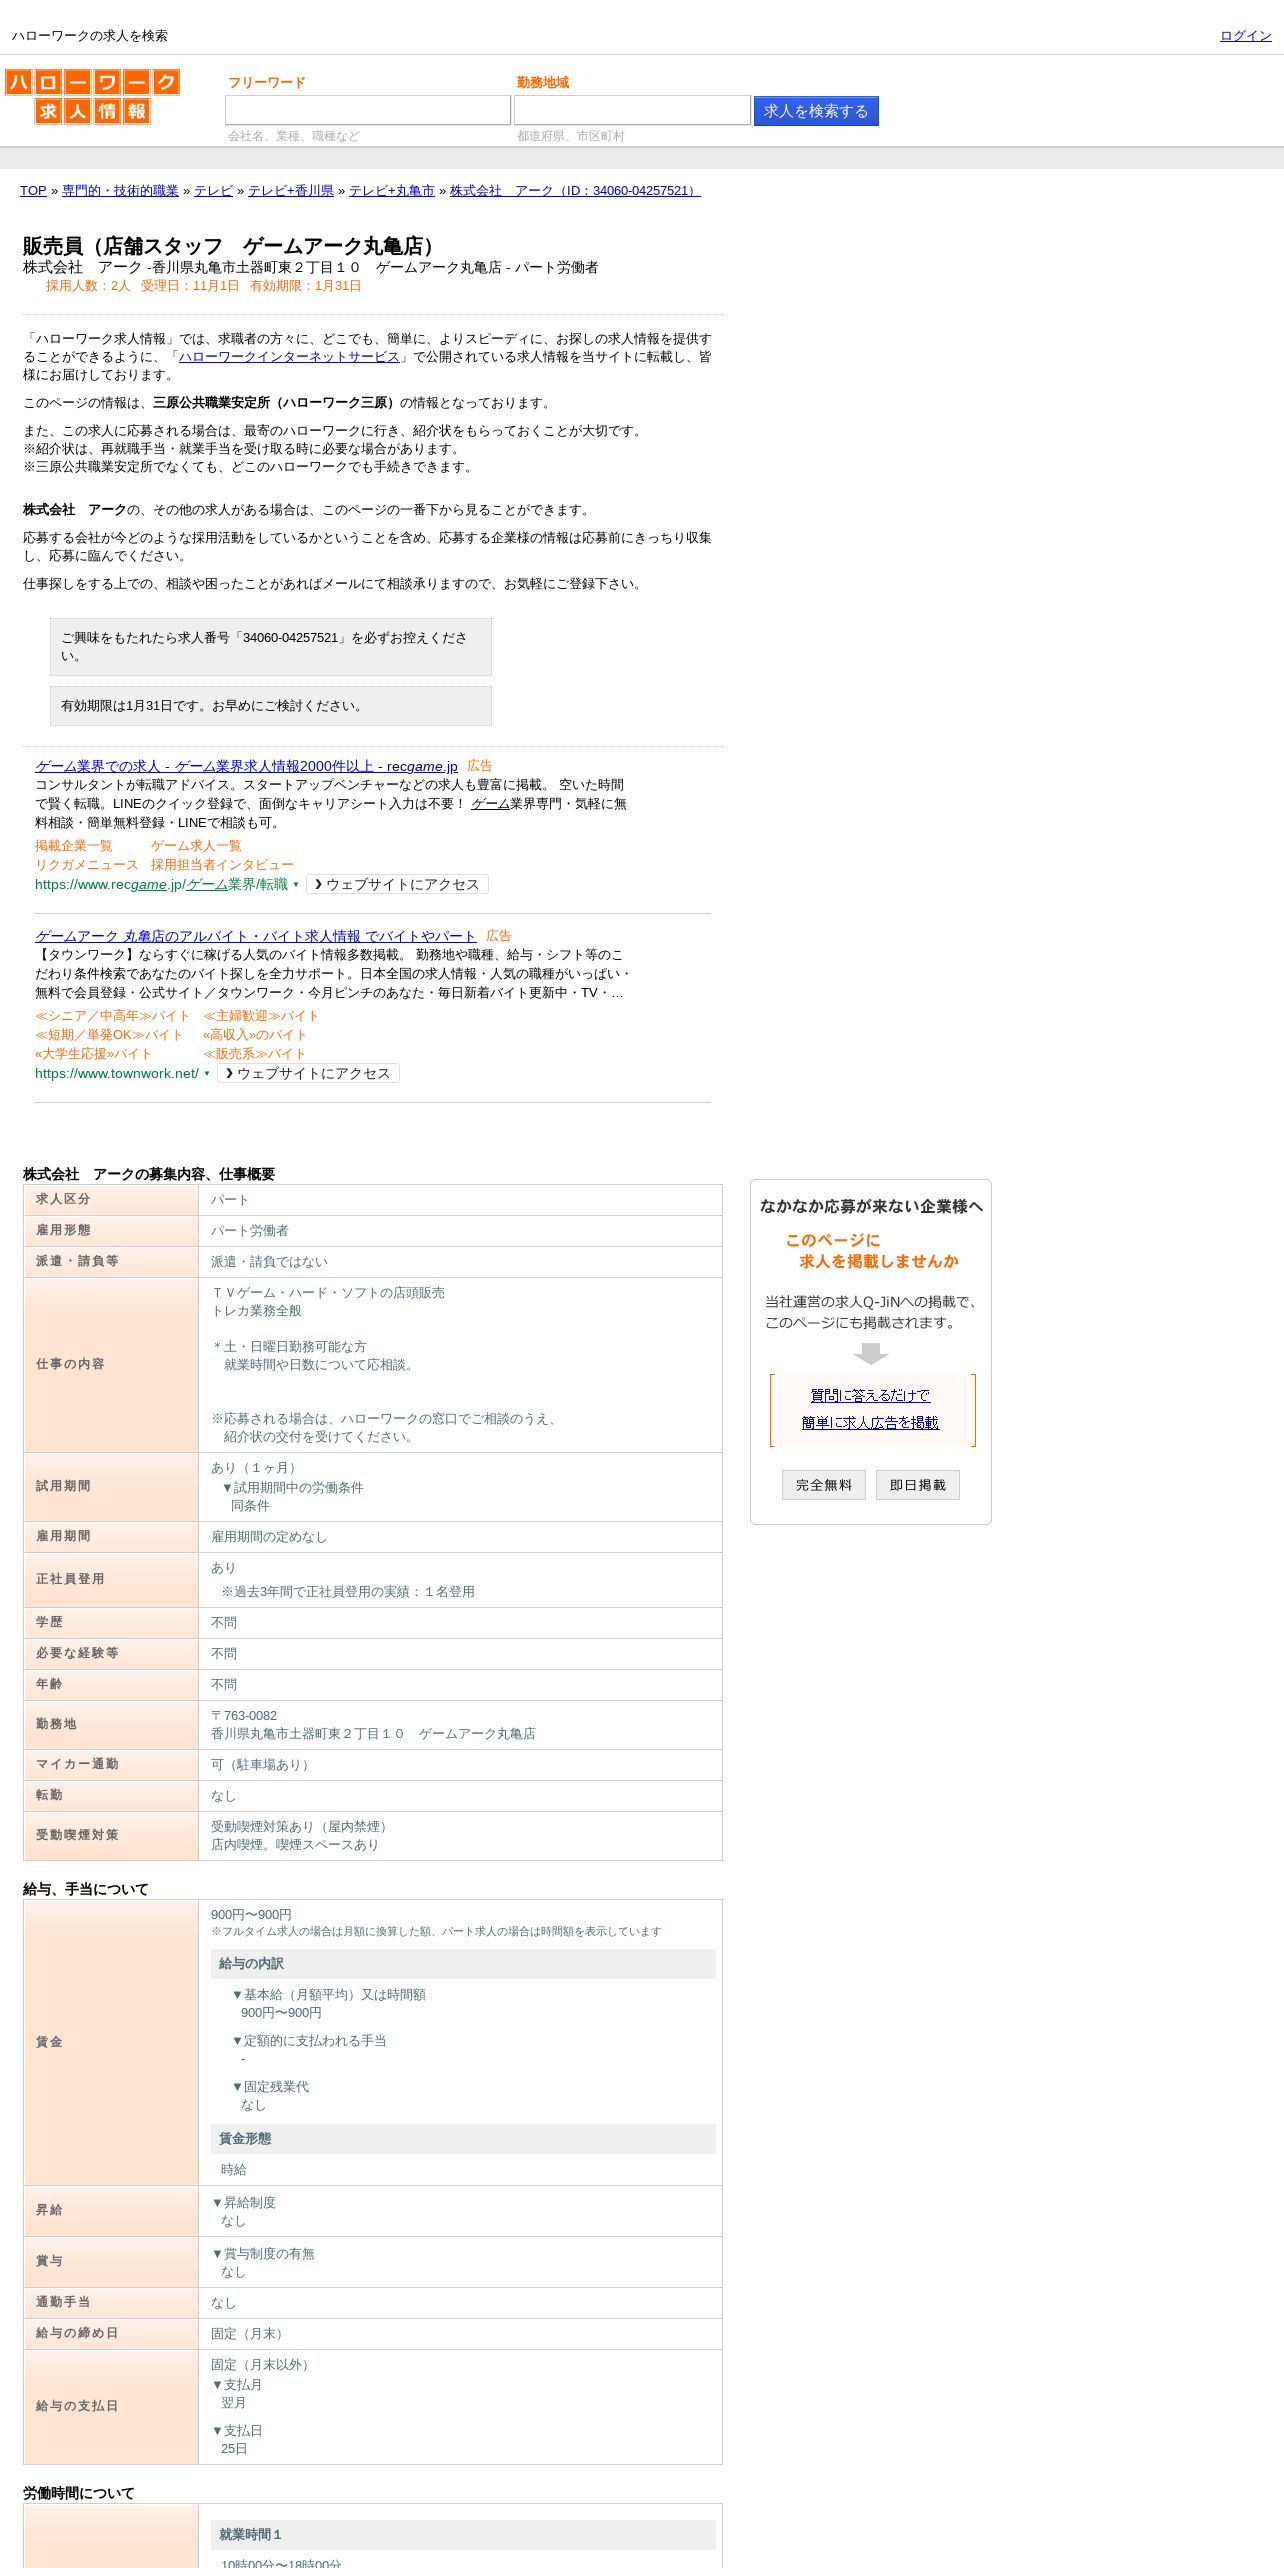Screen dimensions: 1284x2568
Task: Click «高収入»のバイト sitelink
Action: click(255, 1035)
